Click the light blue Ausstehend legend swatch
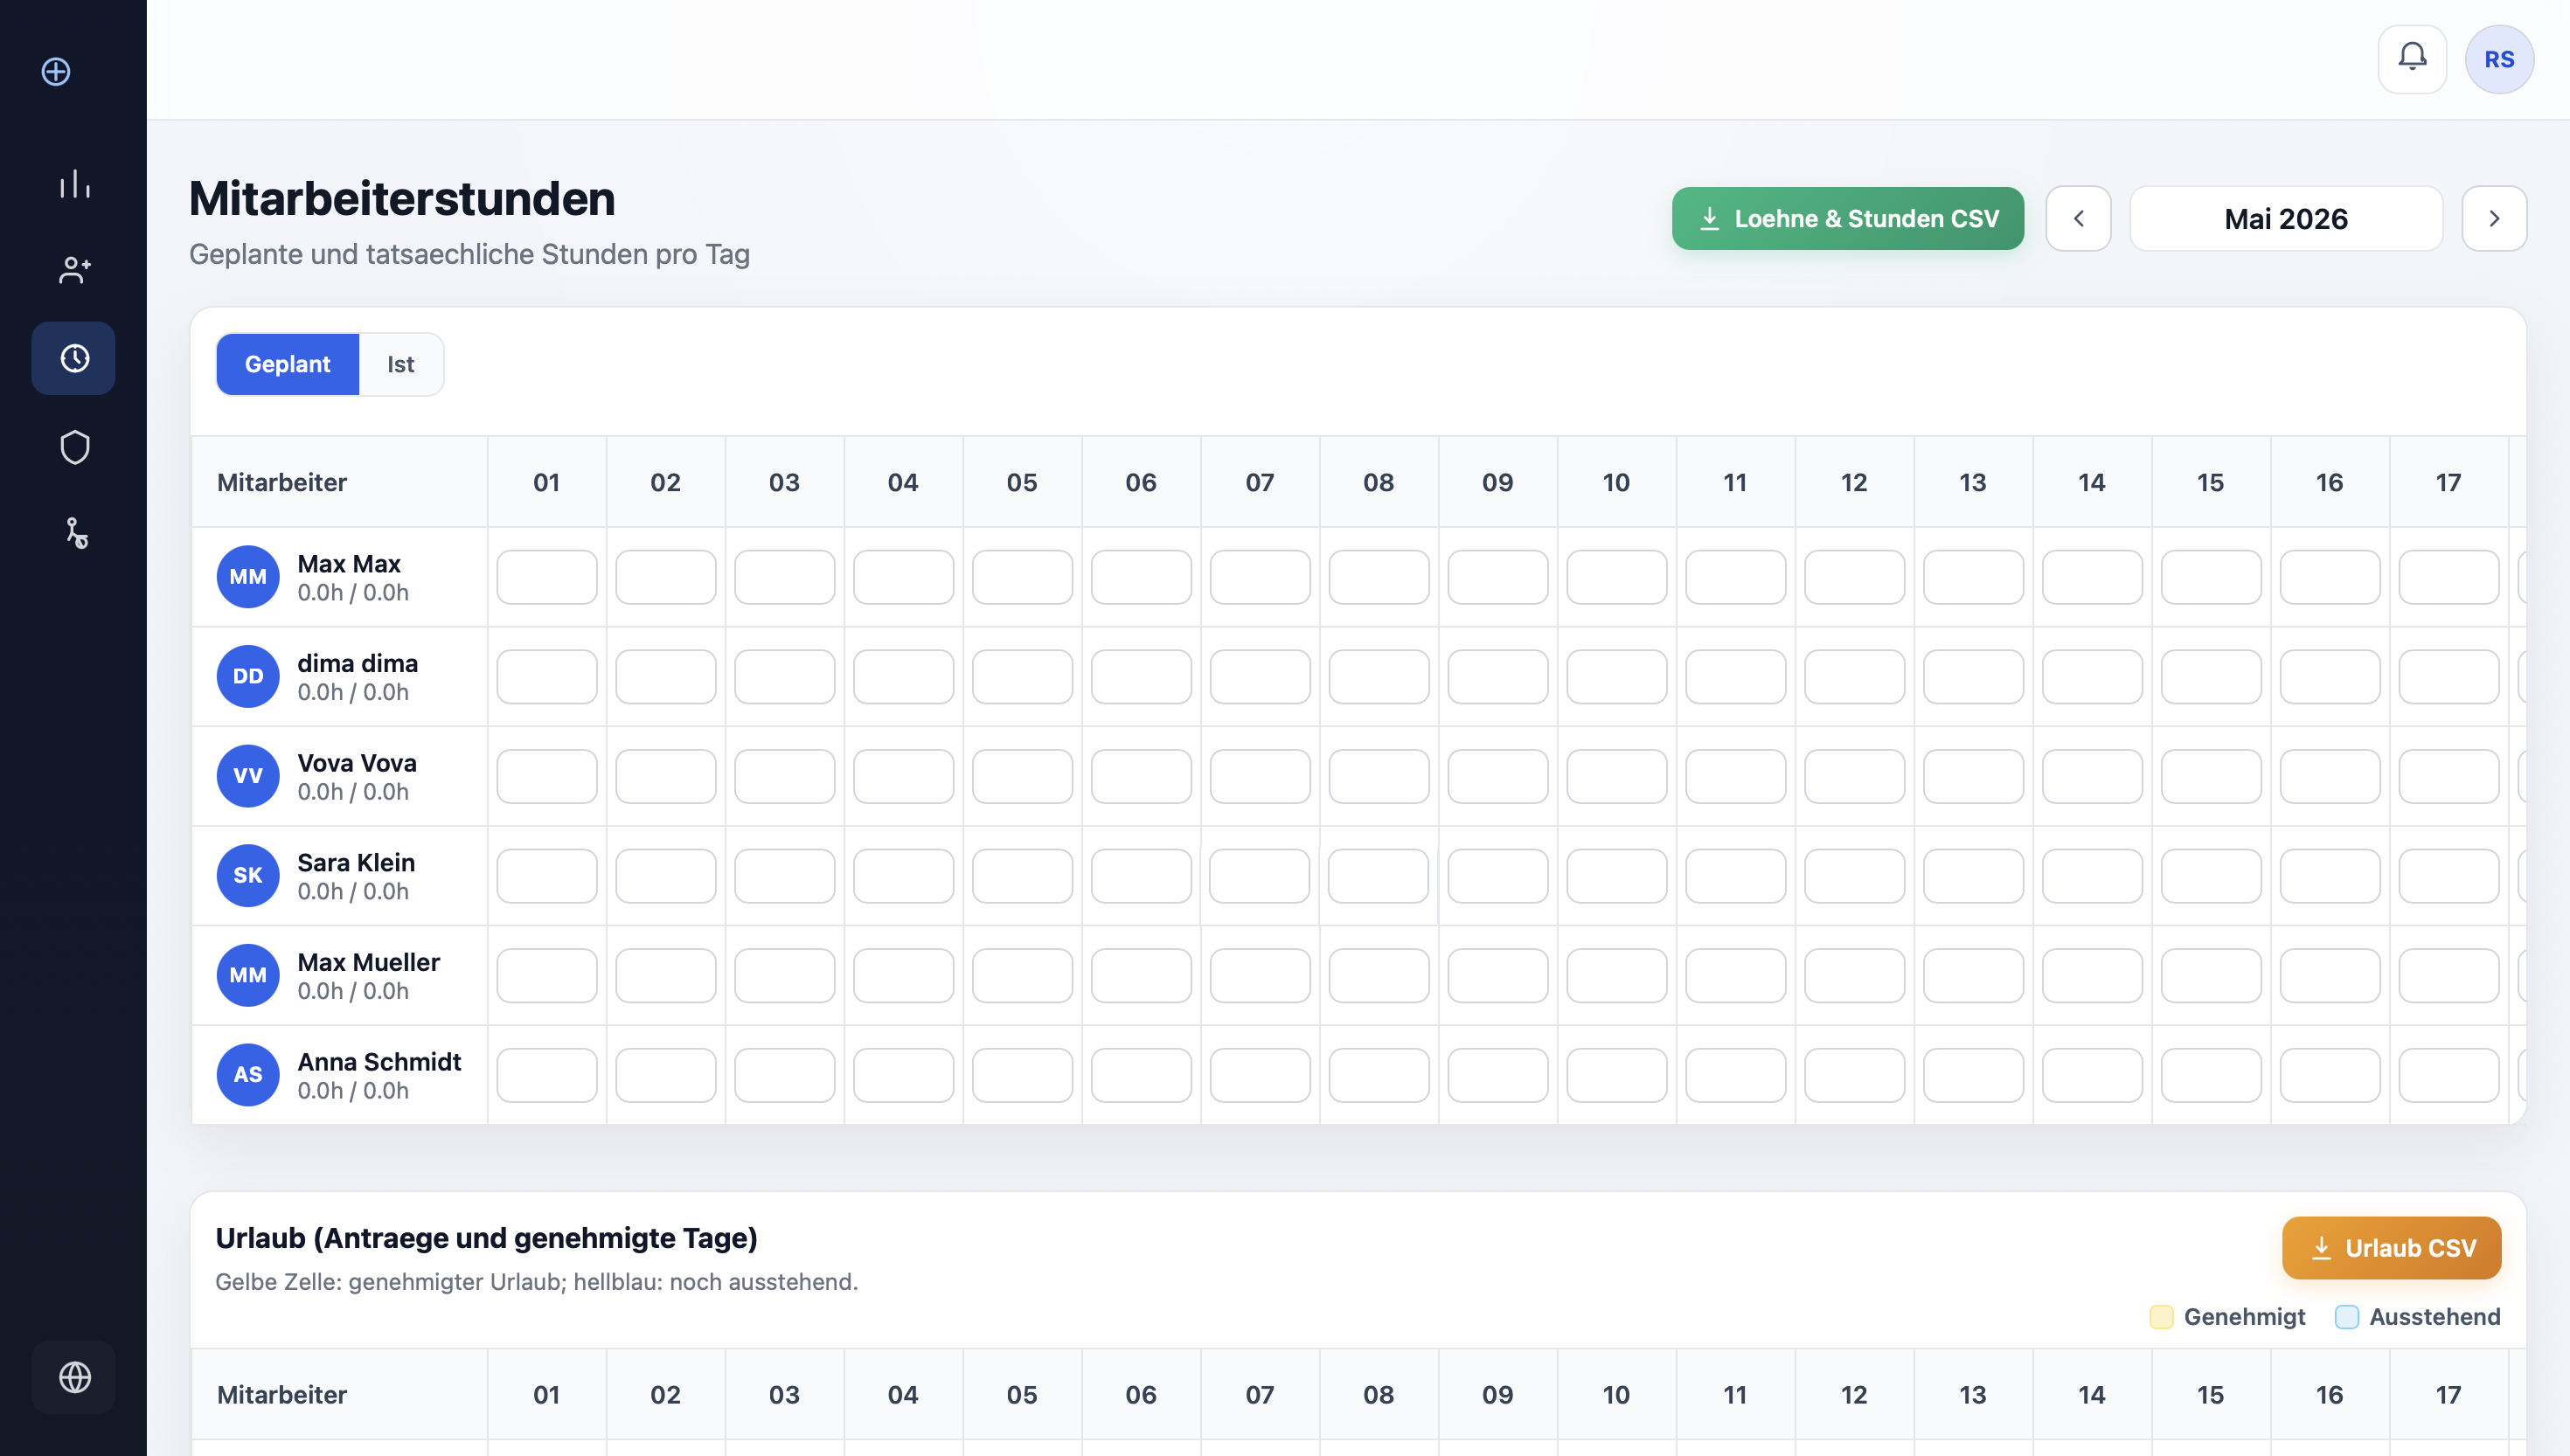The height and width of the screenshot is (1456, 2570). point(2346,1317)
